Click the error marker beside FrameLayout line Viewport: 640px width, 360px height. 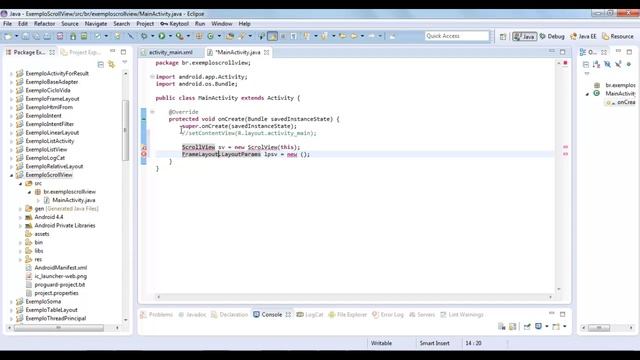[144, 154]
